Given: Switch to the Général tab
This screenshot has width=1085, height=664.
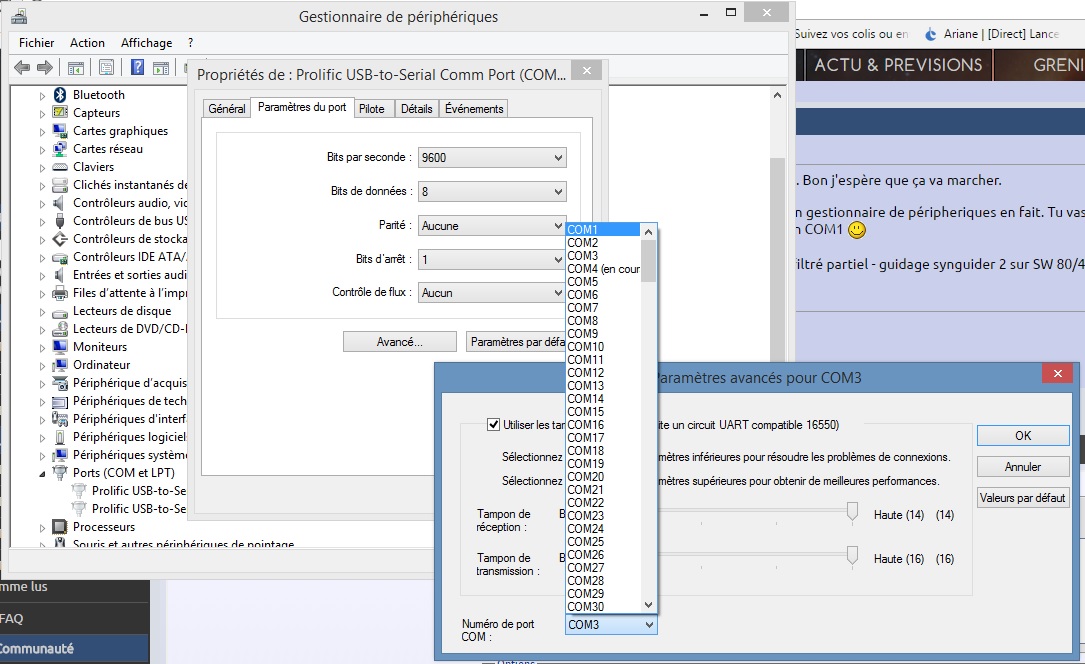Looking at the screenshot, I should (x=227, y=109).
